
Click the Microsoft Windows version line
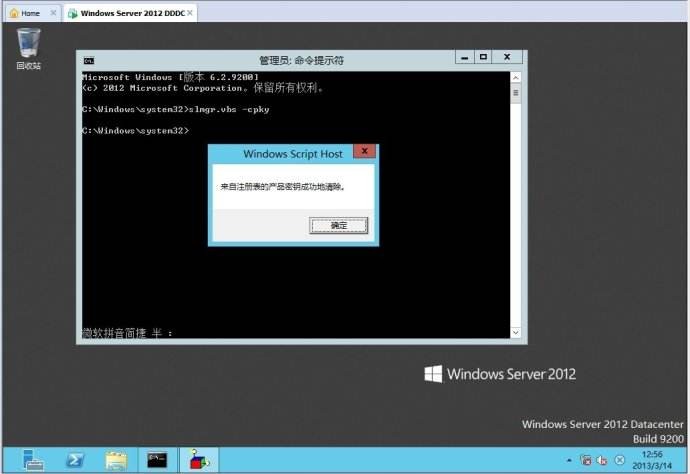coord(170,77)
